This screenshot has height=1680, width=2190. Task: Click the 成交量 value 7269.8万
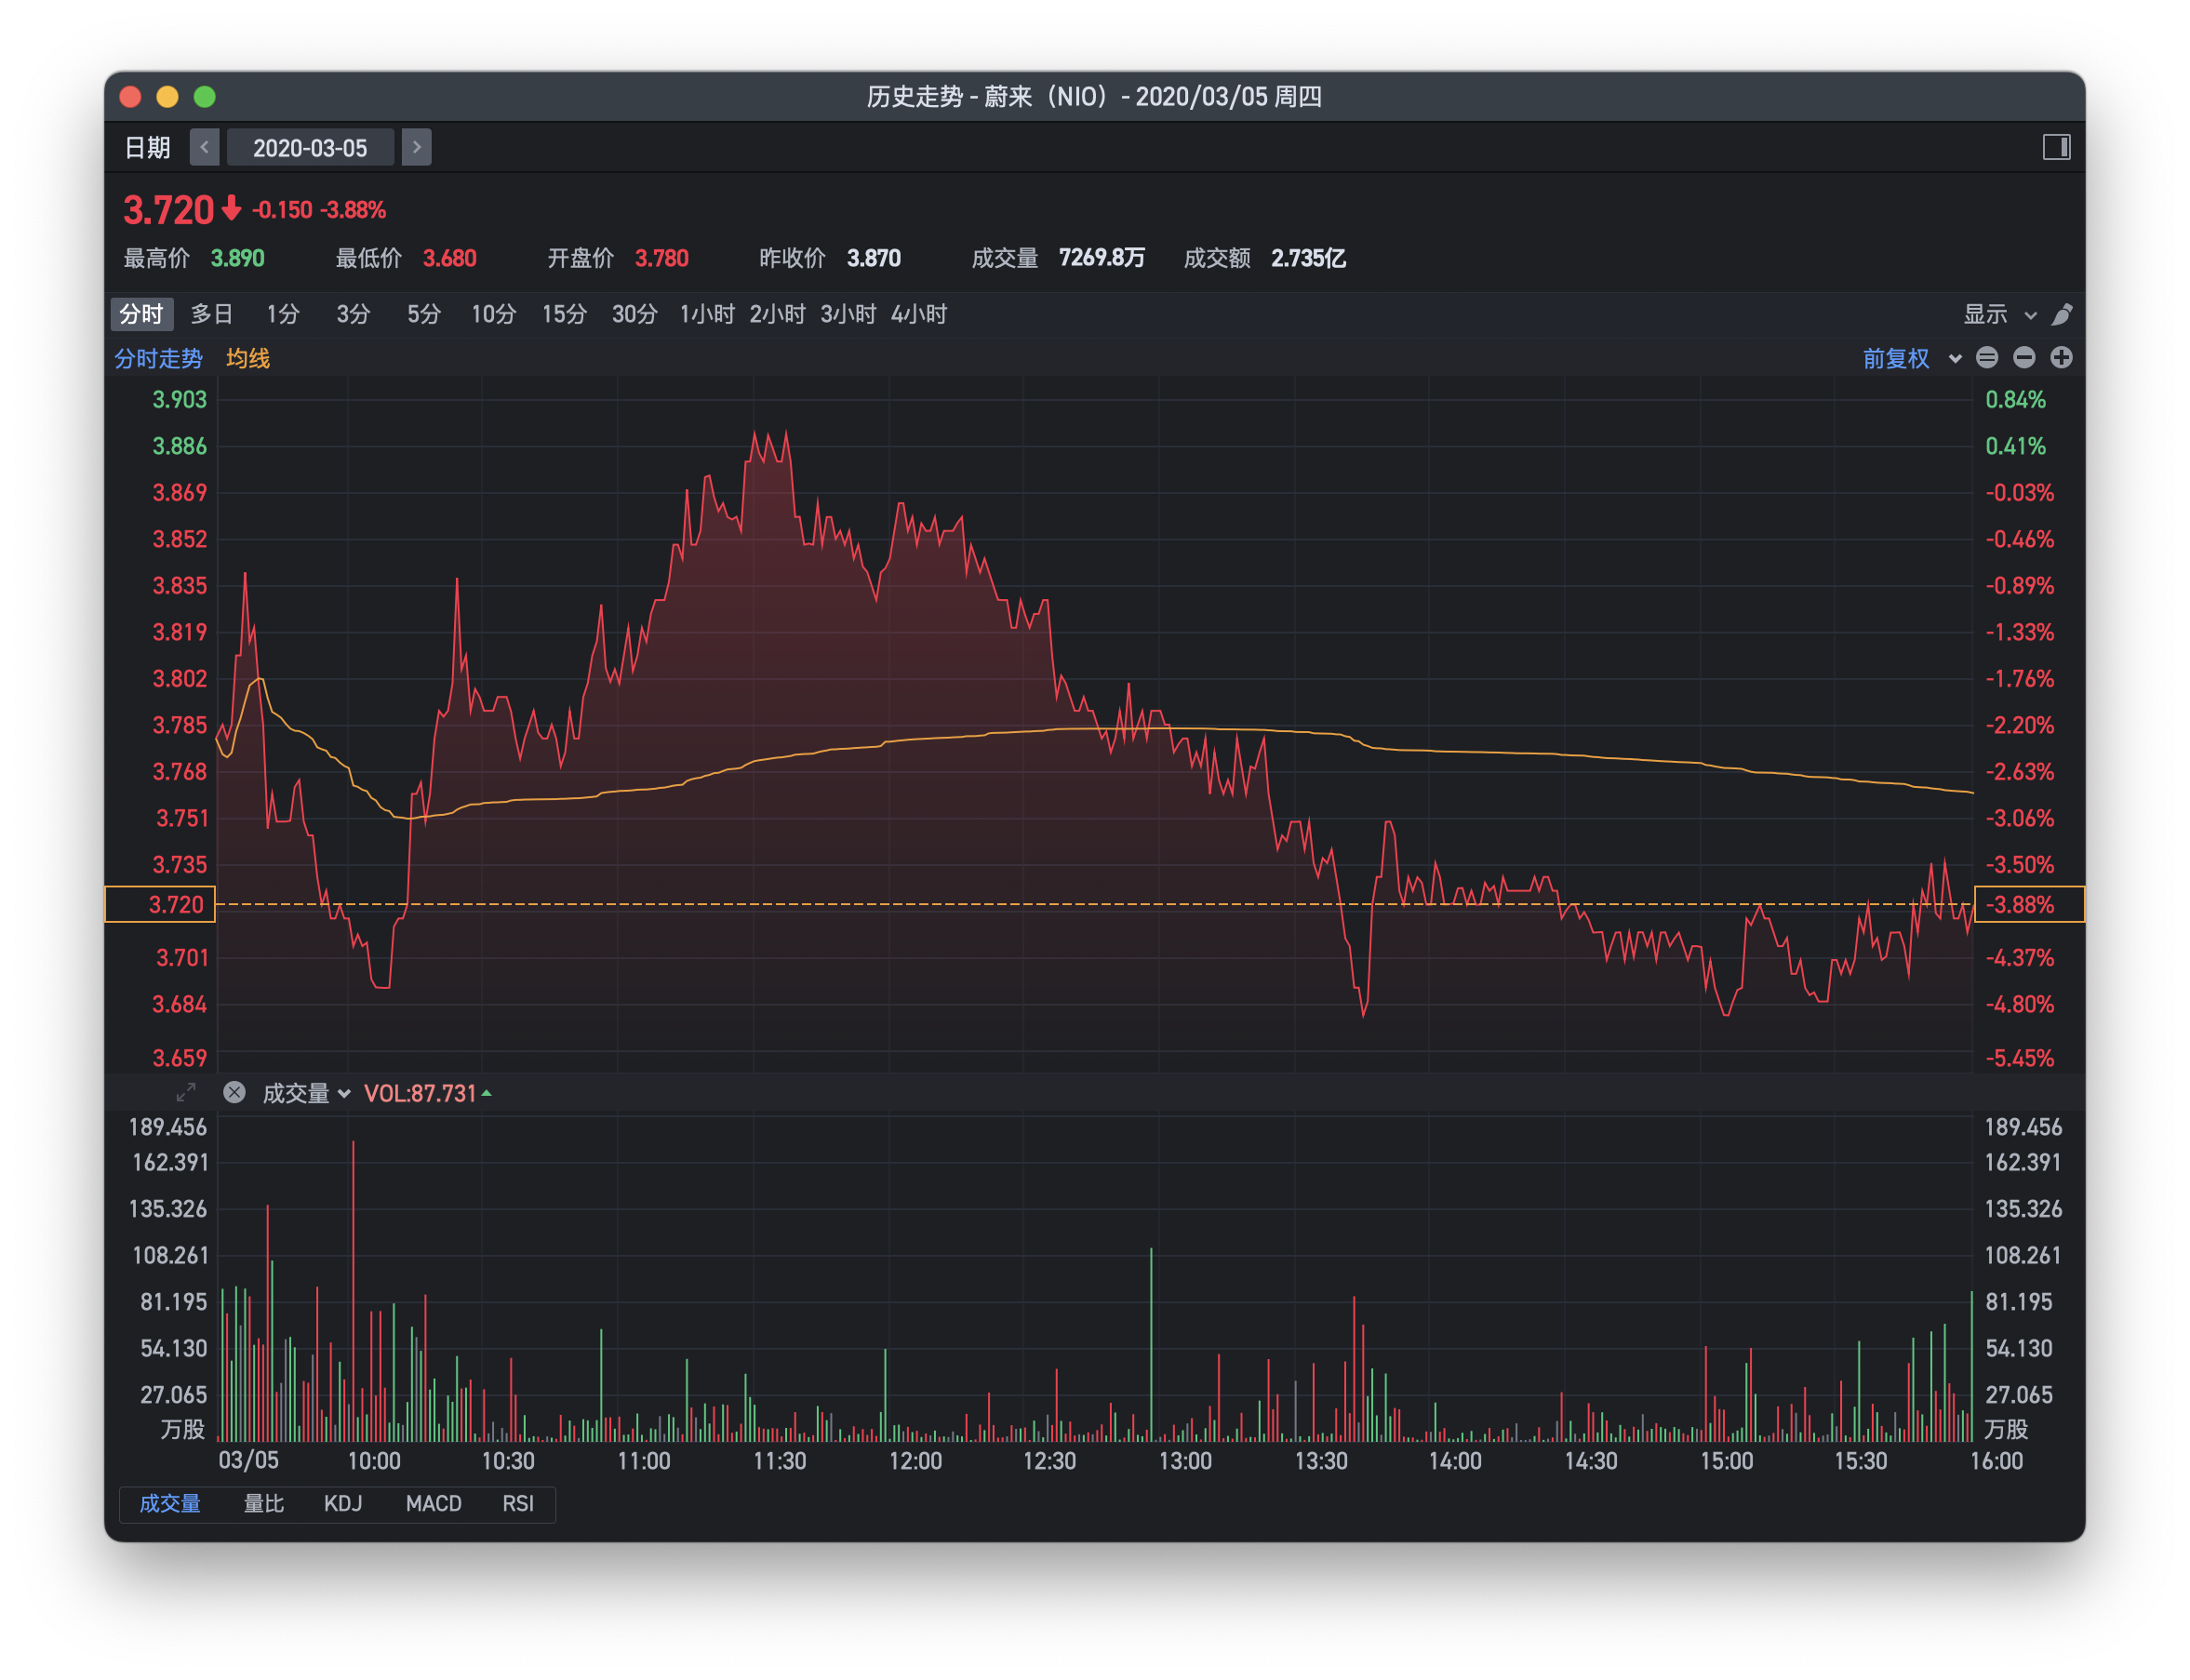[x=1101, y=258]
